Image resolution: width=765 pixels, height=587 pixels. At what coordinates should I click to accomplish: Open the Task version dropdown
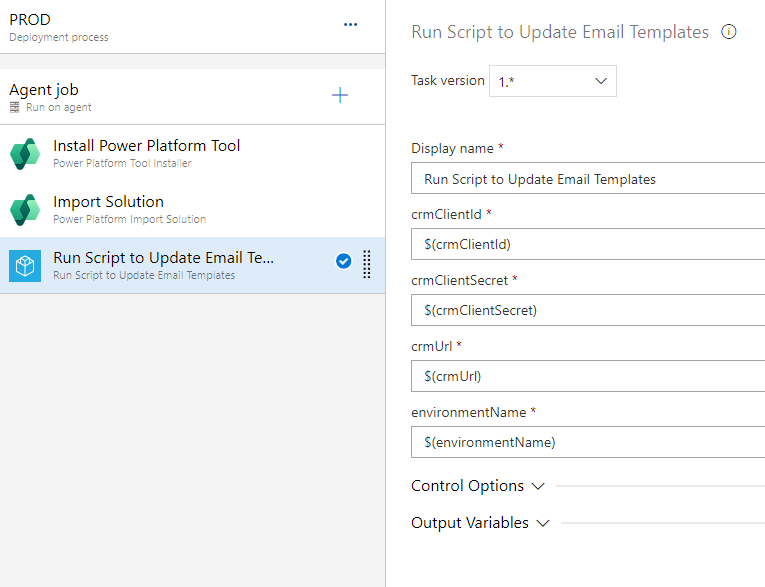pos(552,81)
